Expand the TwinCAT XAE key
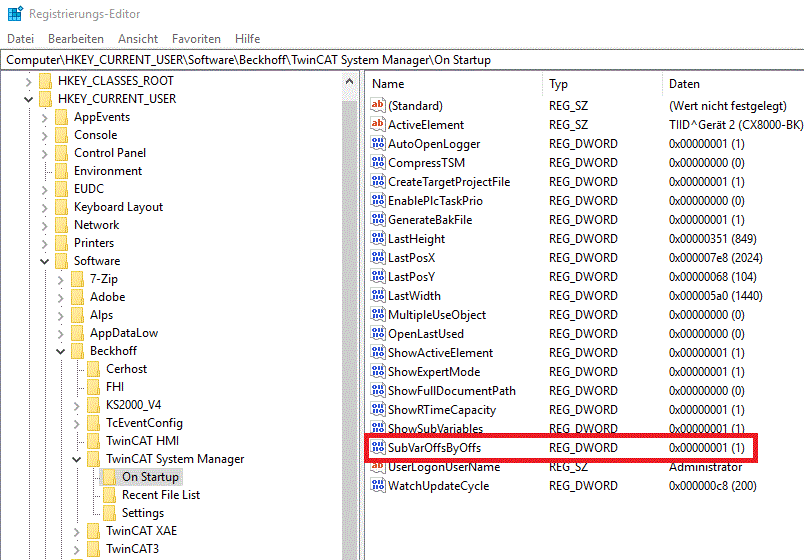The image size is (804, 560). point(76,531)
